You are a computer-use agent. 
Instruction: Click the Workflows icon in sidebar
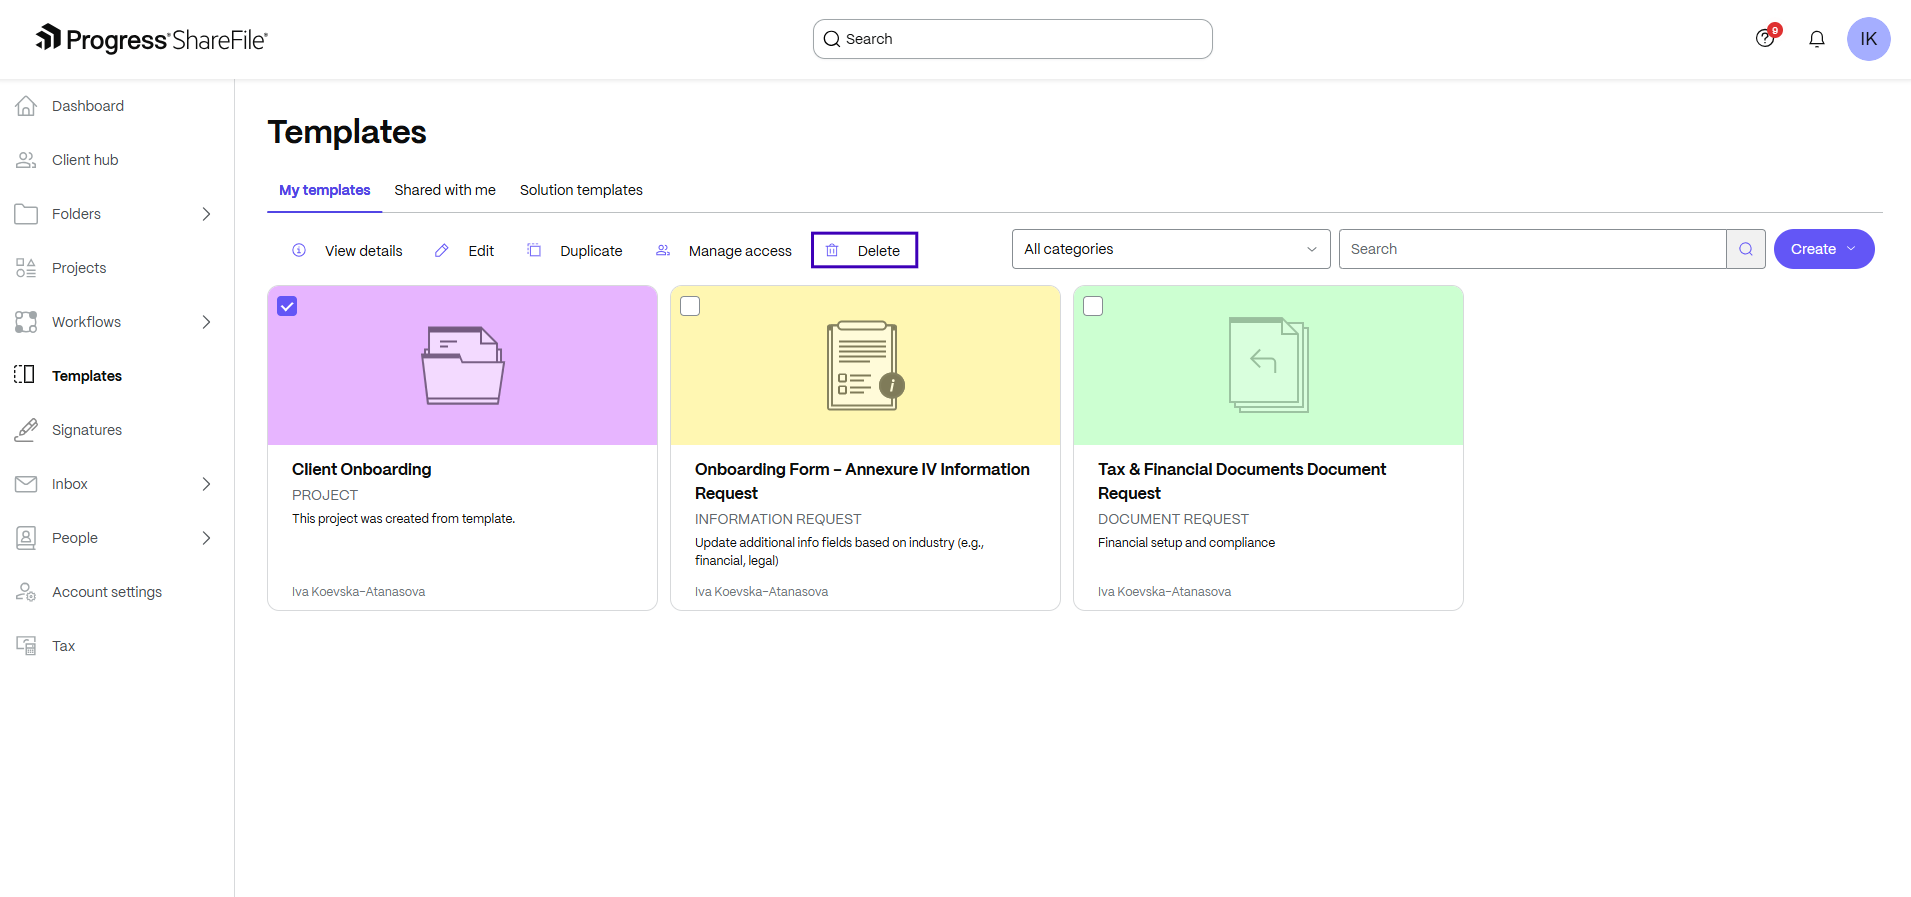point(26,322)
